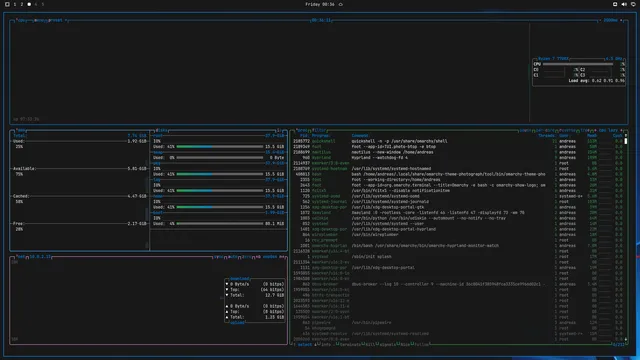Switch to workspace 1 in top bar
Viewport: 640px width, 360px height.
click(15, 4)
